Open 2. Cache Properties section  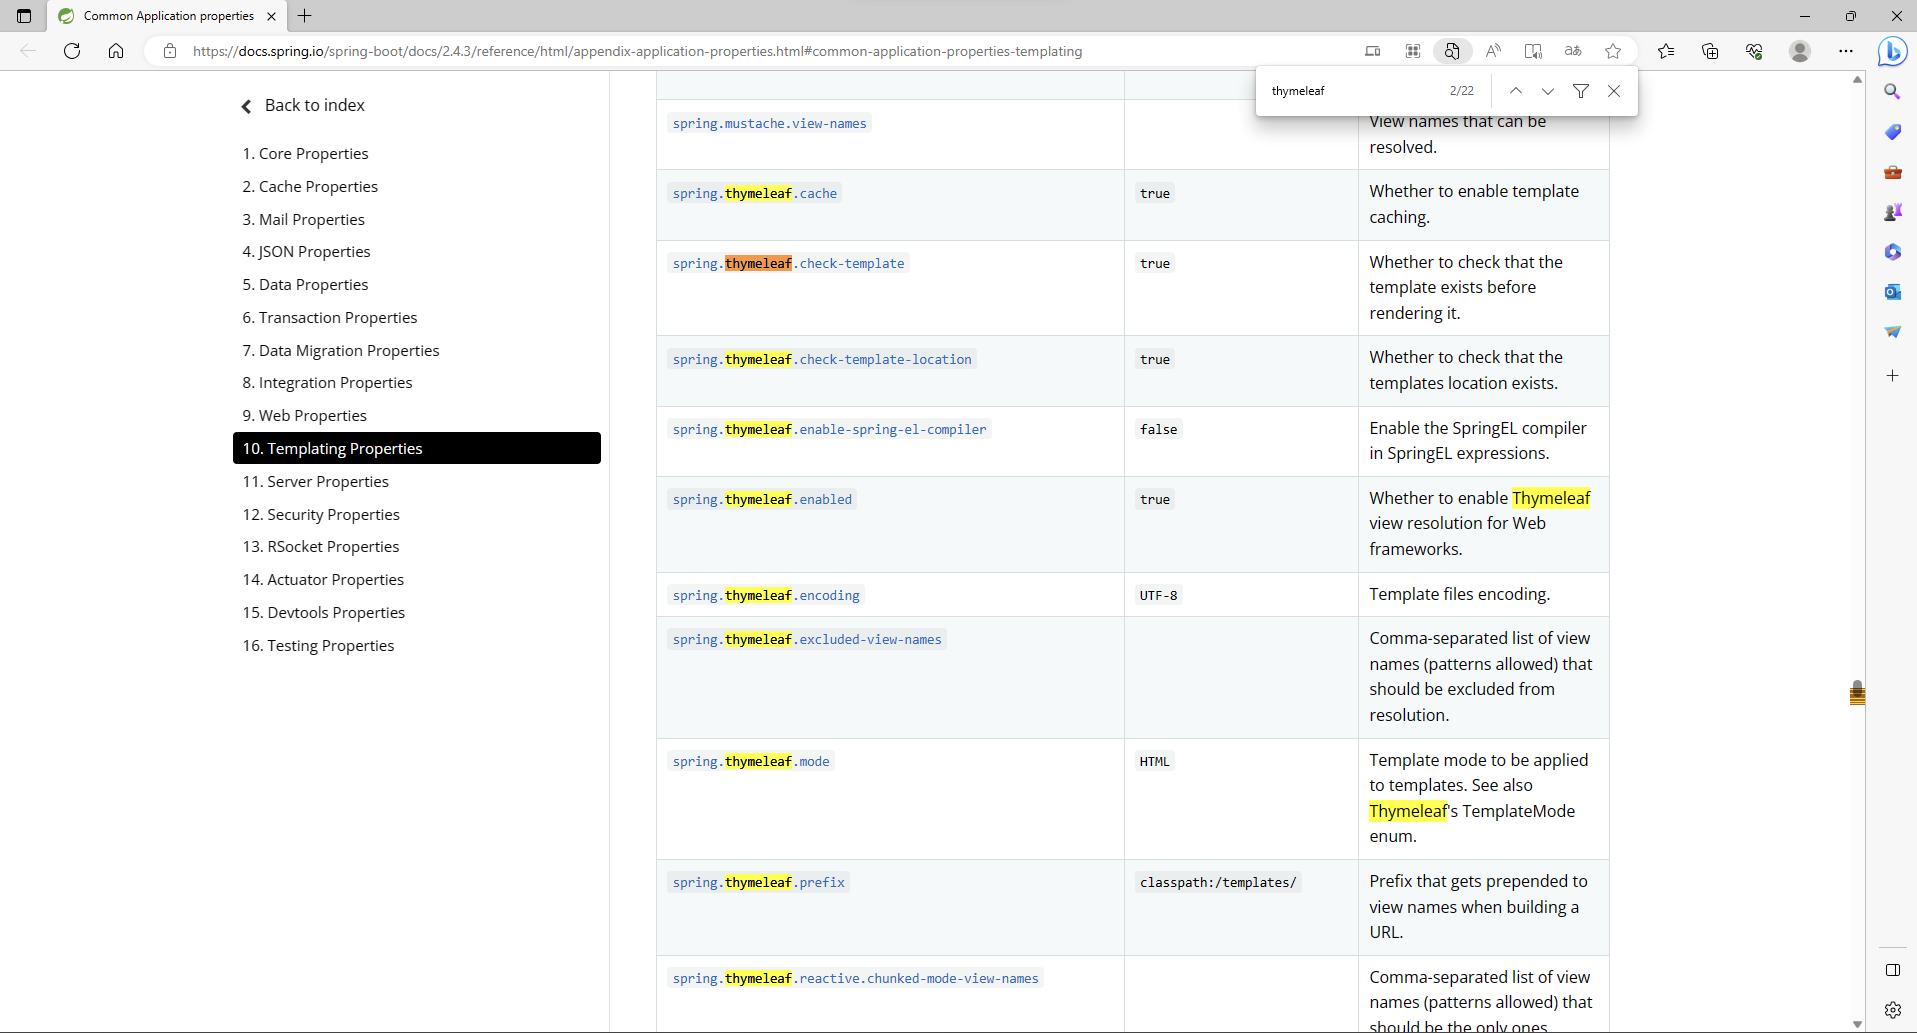coord(310,186)
